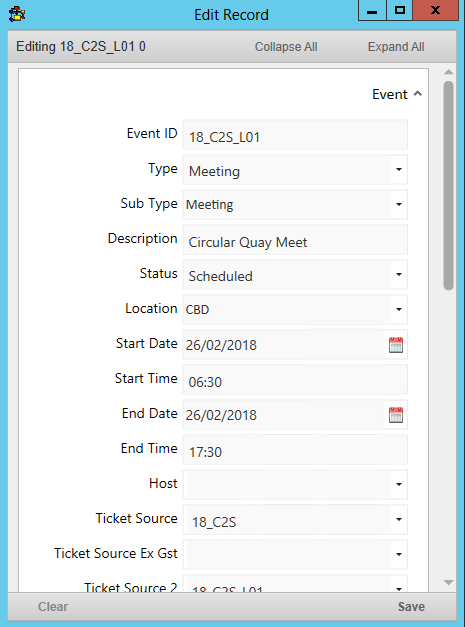The image size is (465, 627).
Task: Click the scrollbar down arrow
Action: (448, 583)
